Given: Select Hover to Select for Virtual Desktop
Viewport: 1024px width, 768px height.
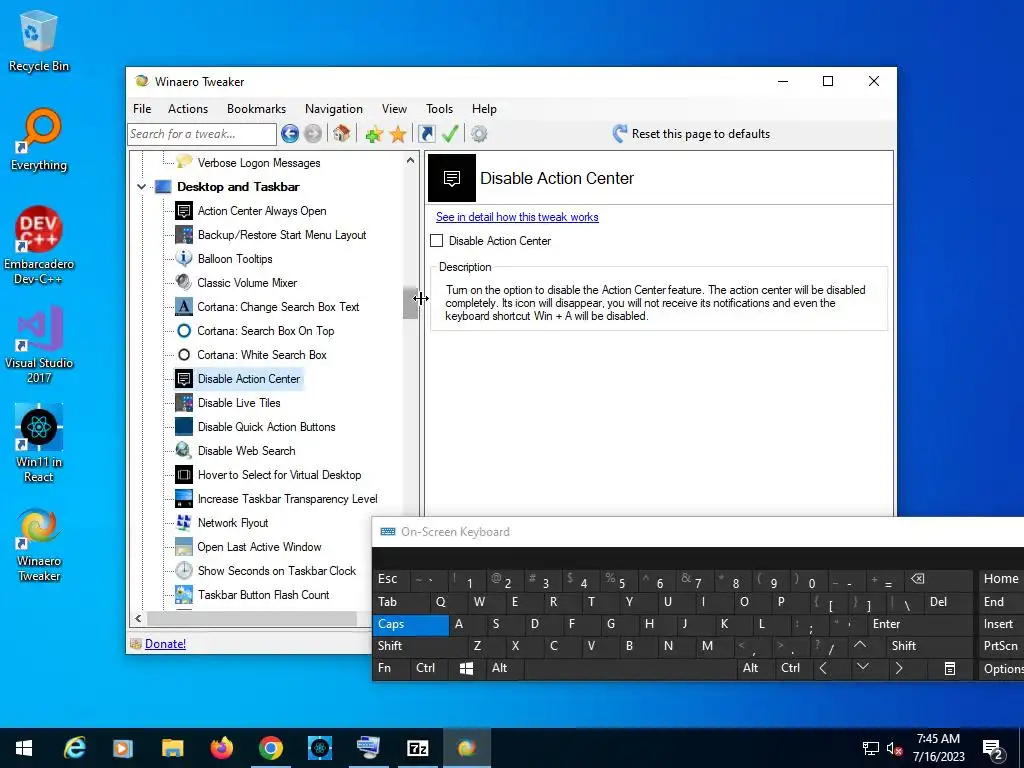Looking at the screenshot, I should point(279,475).
